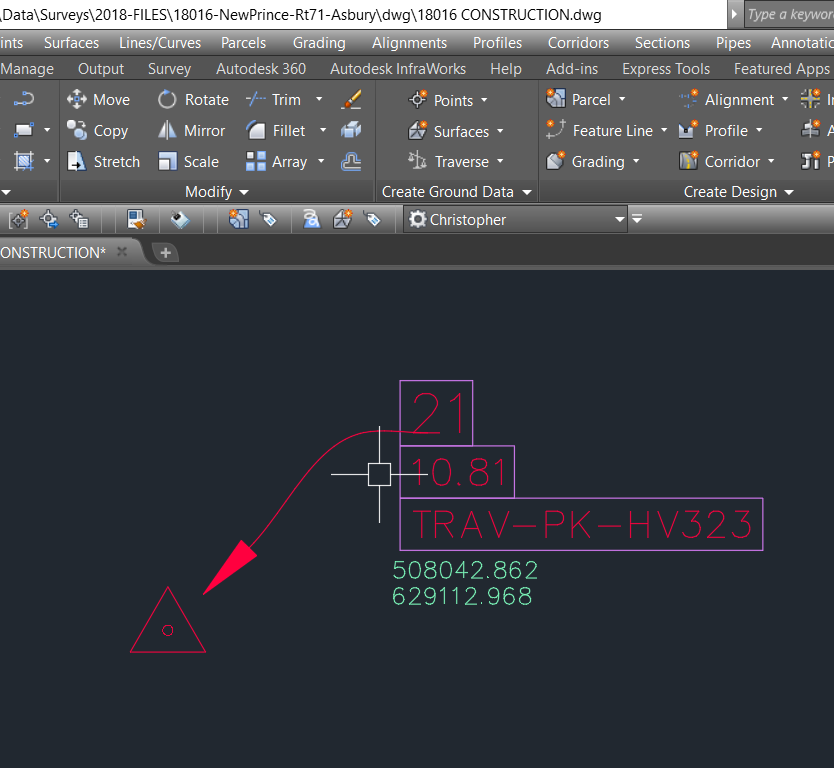
Task: Click the keyword search field
Action: [788, 14]
